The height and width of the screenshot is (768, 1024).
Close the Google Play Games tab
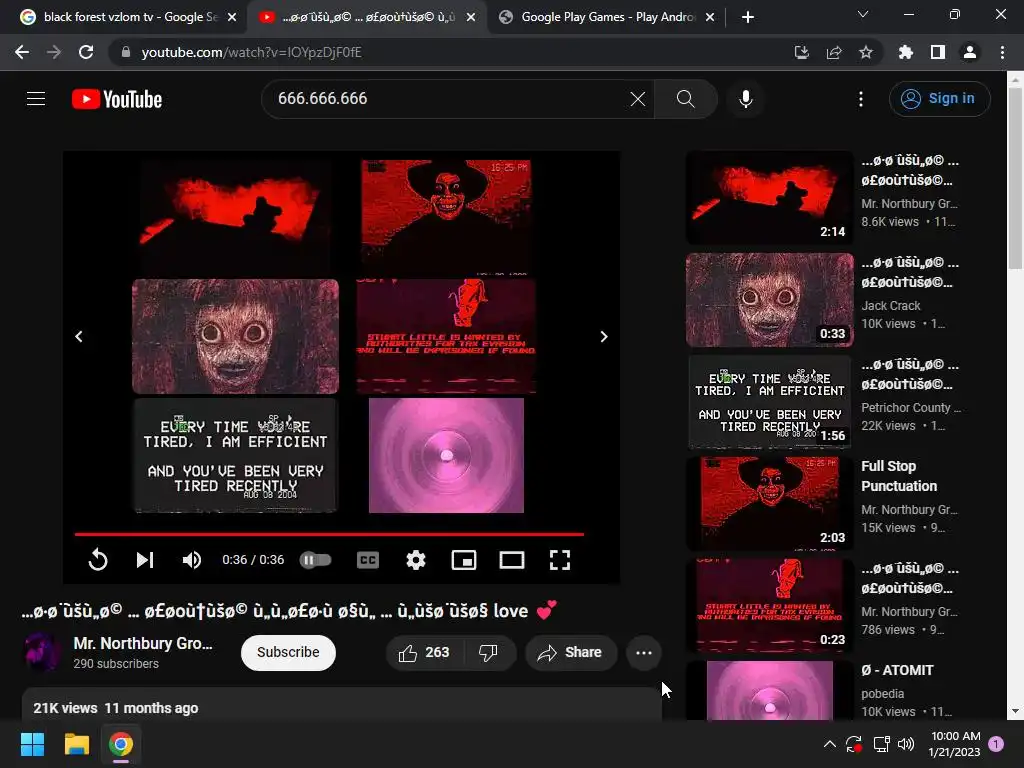(710, 17)
